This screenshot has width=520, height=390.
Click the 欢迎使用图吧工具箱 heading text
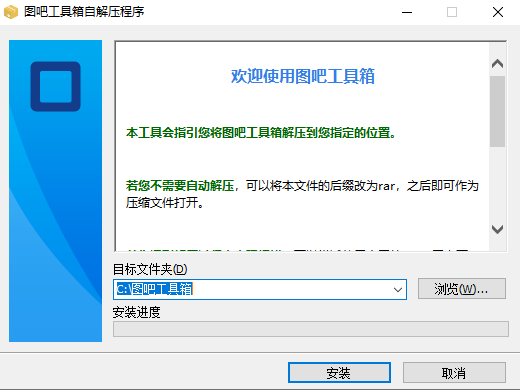(x=303, y=76)
